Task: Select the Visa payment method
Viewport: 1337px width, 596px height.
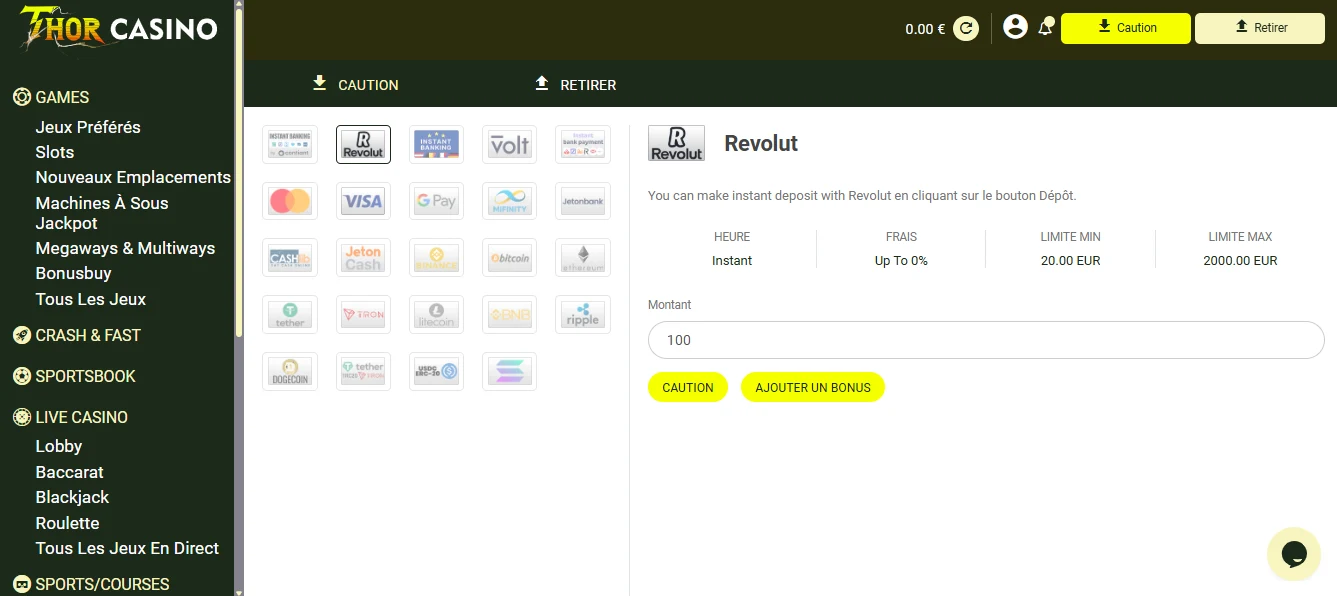Action: pos(363,201)
